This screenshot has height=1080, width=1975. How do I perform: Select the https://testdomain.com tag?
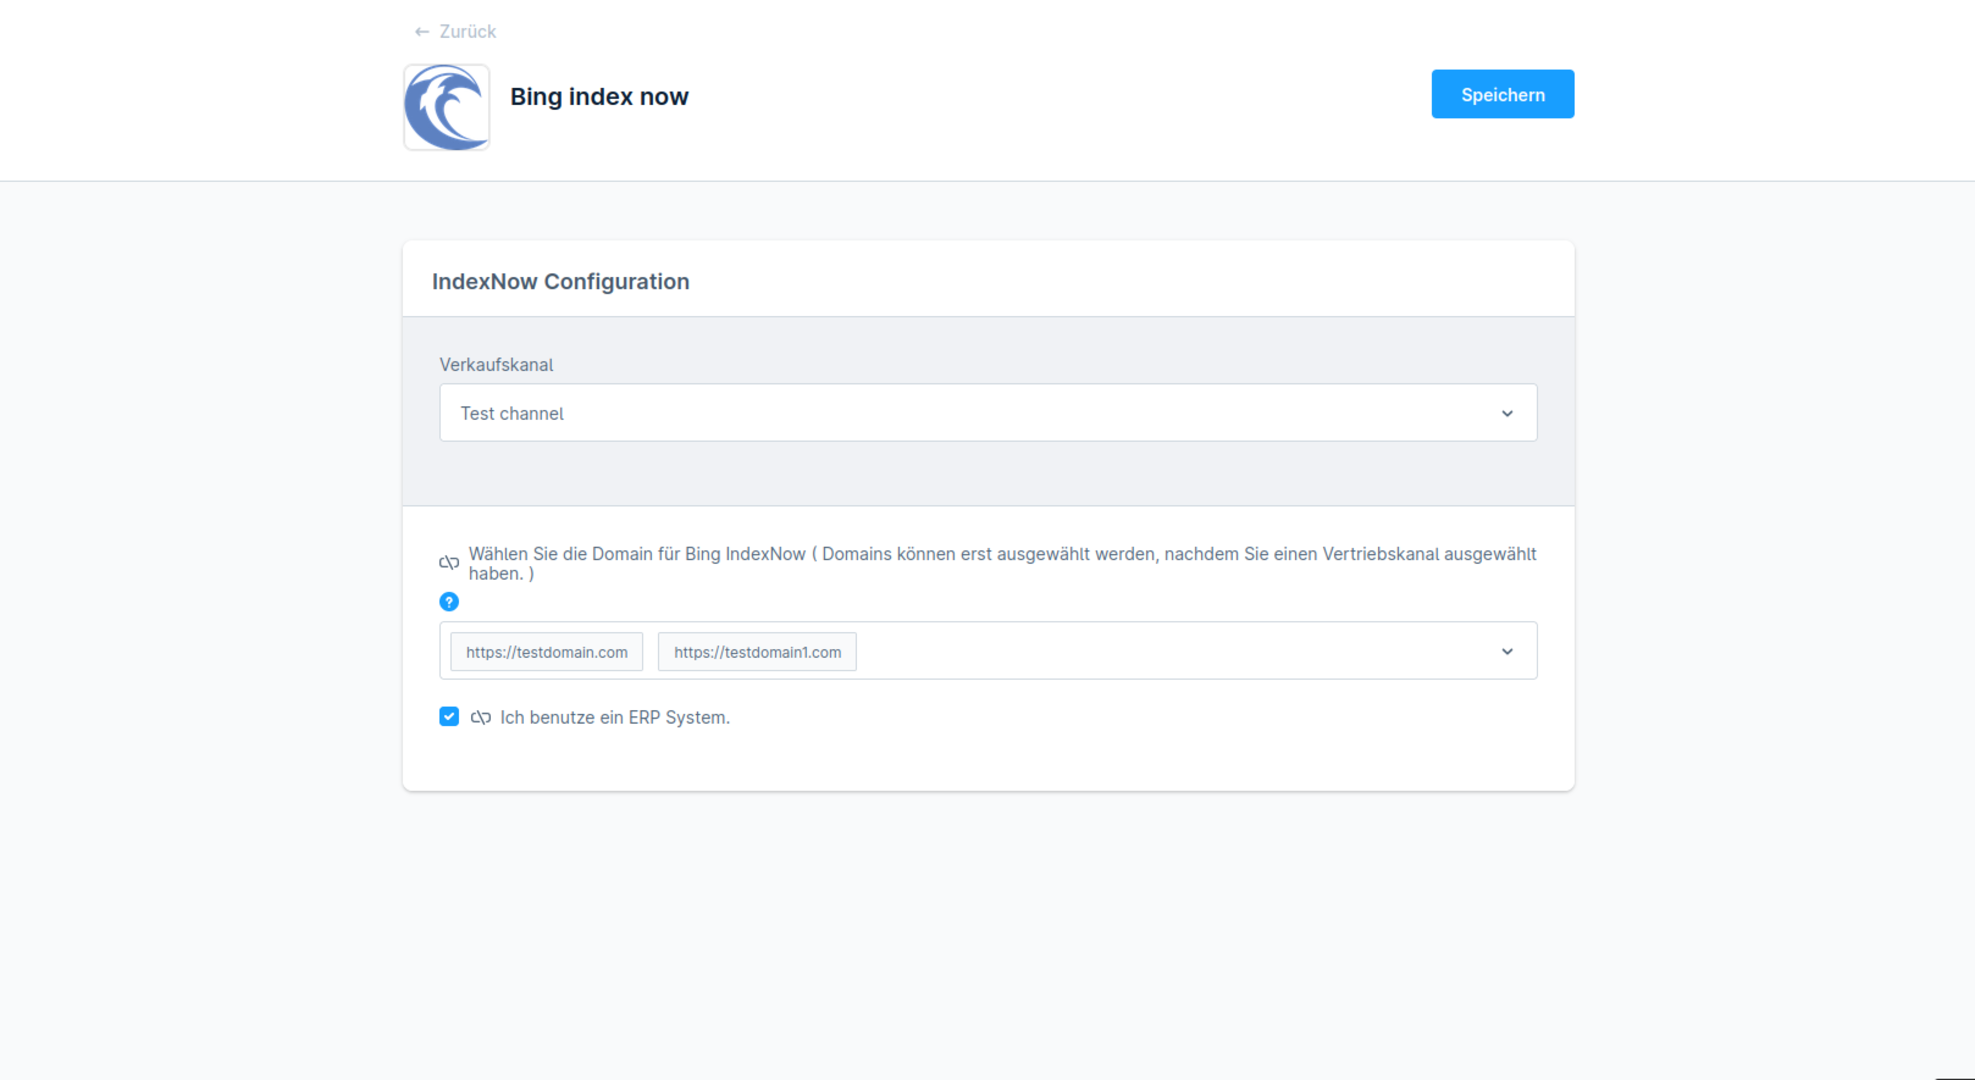coord(546,652)
